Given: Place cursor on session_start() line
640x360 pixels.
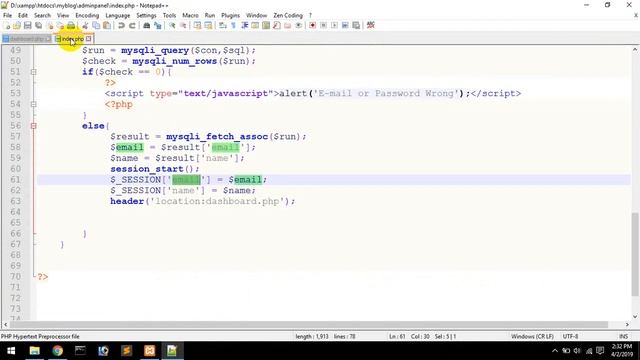Looking at the screenshot, I should tap(155, 169).
